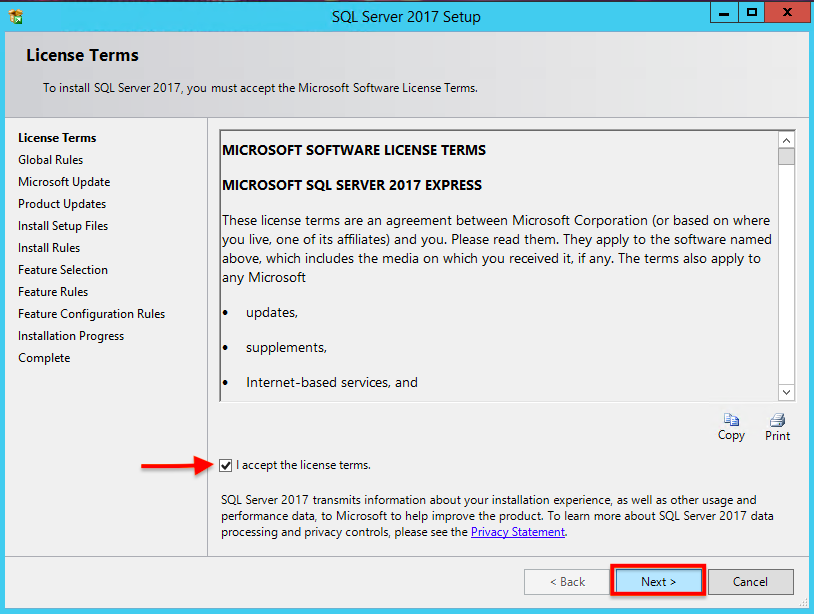Image resolution: width=814 pixels, height=614 pixels.
Task: Select Installation Progress step in sidebar
Action: 71,336
